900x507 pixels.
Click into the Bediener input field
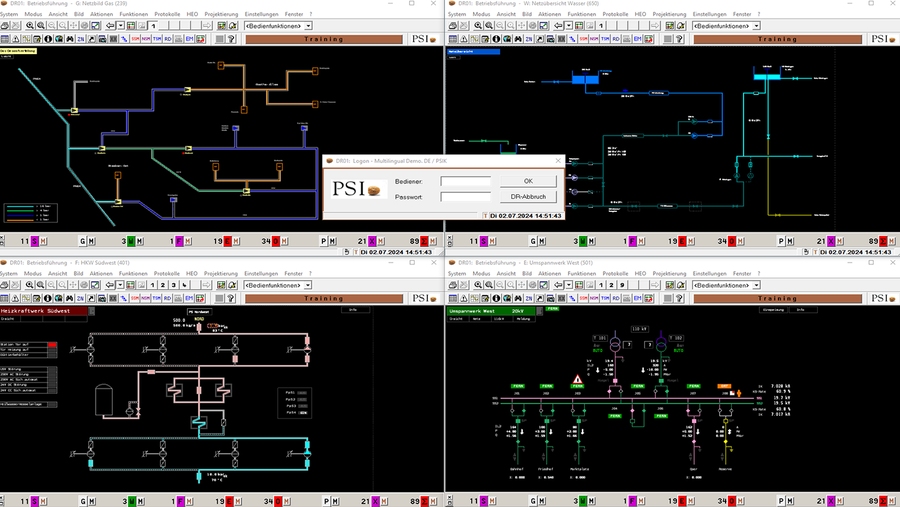[x=465, y=181]
